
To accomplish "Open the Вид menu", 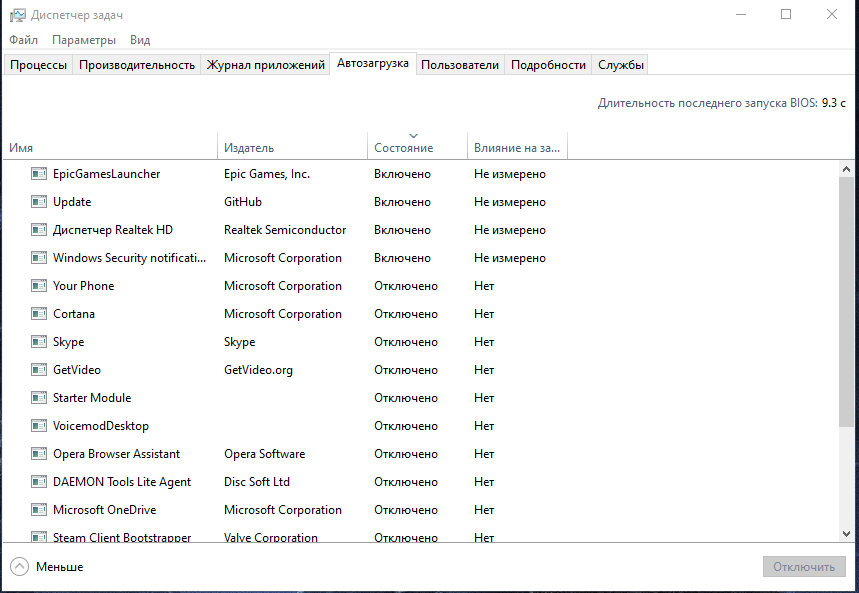I will click(x=140, y=40).
